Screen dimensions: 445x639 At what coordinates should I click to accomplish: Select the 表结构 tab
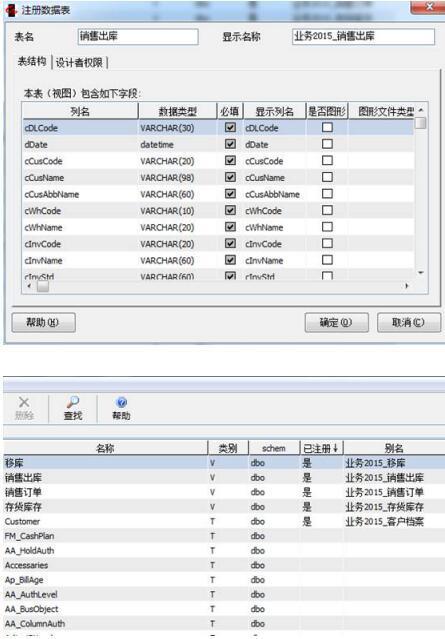32,62
